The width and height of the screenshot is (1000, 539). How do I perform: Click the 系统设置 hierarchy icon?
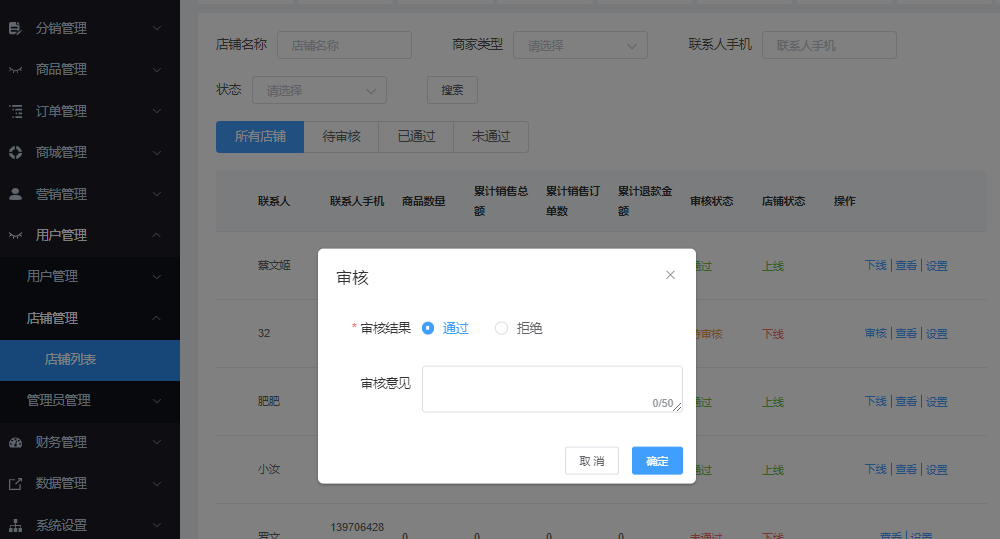pyautogui.click(x=15, y=525)
